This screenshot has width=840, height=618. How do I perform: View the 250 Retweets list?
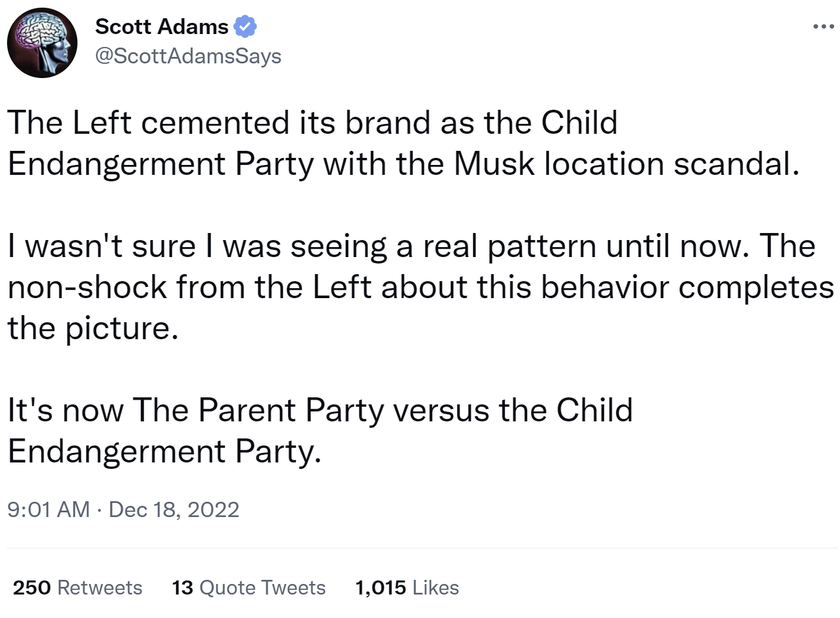point(78,587)
